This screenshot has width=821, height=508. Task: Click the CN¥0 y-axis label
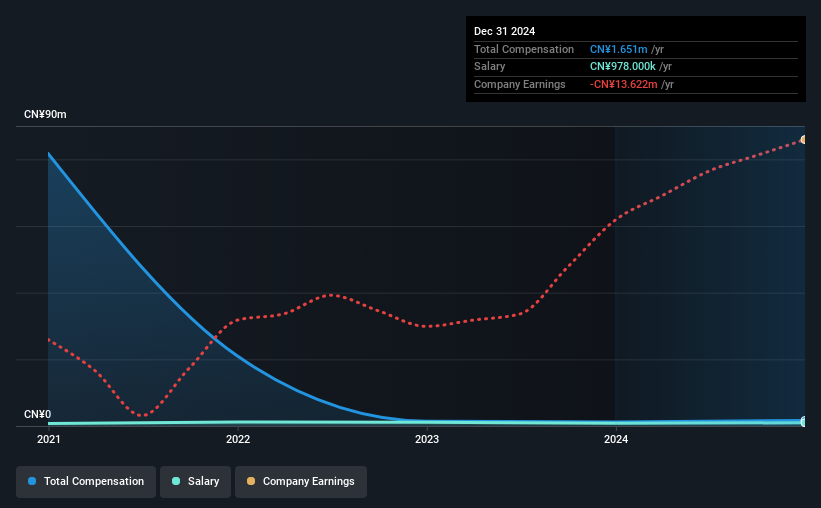click(x=38, y=414)
